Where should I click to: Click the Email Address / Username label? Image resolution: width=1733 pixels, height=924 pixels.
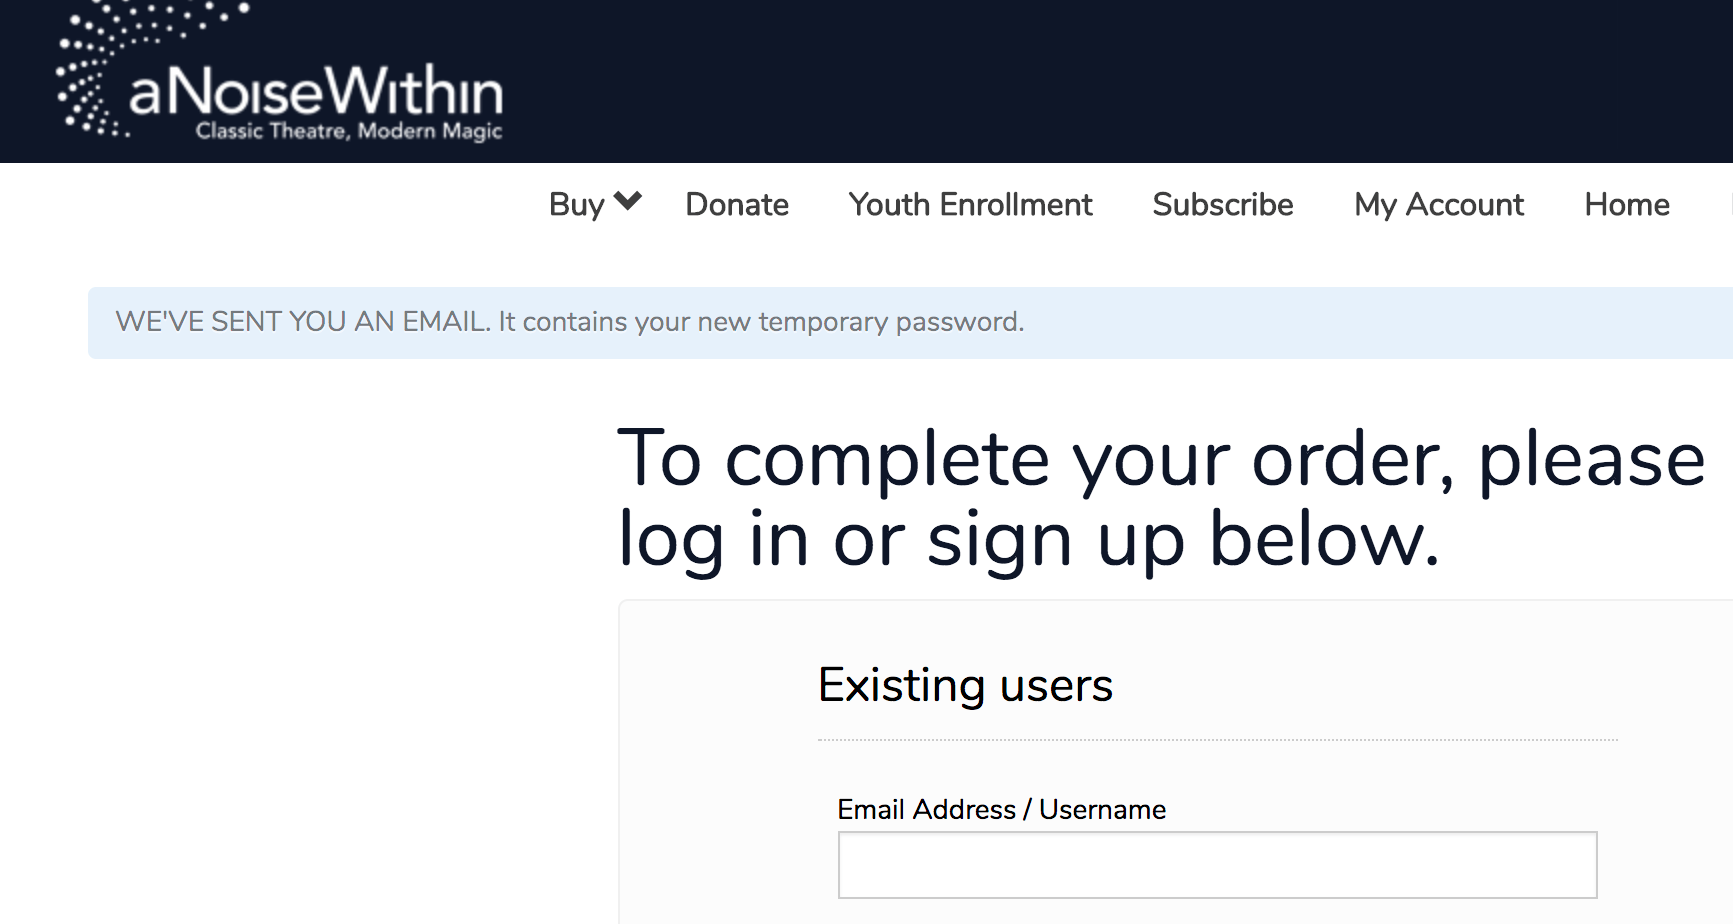(1001, 809)
